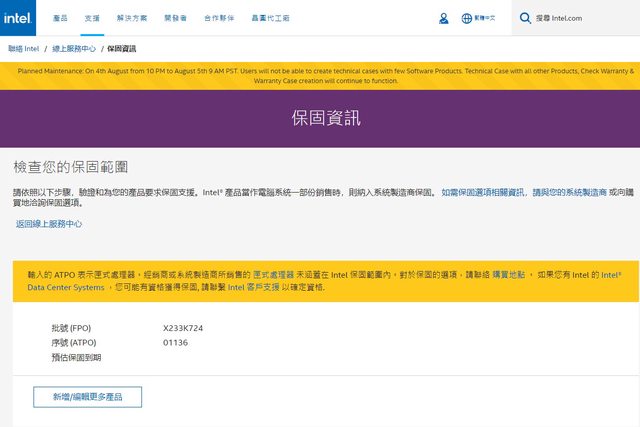Expand the 解決方案 menu

130,18
